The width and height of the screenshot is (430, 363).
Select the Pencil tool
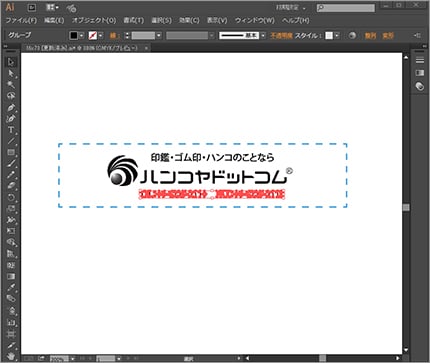click(11, 175)
